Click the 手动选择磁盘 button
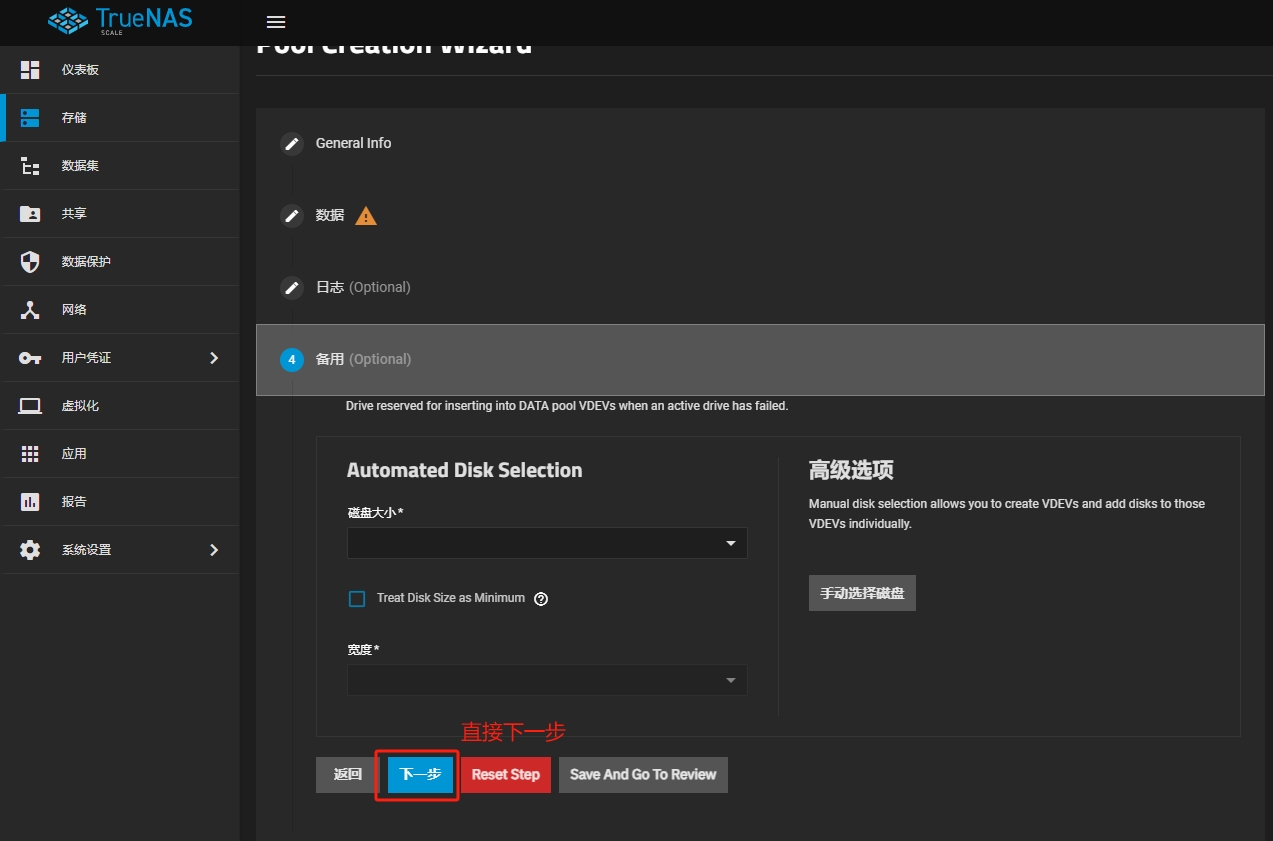1273x841 pixels. (x=862, y=593)
